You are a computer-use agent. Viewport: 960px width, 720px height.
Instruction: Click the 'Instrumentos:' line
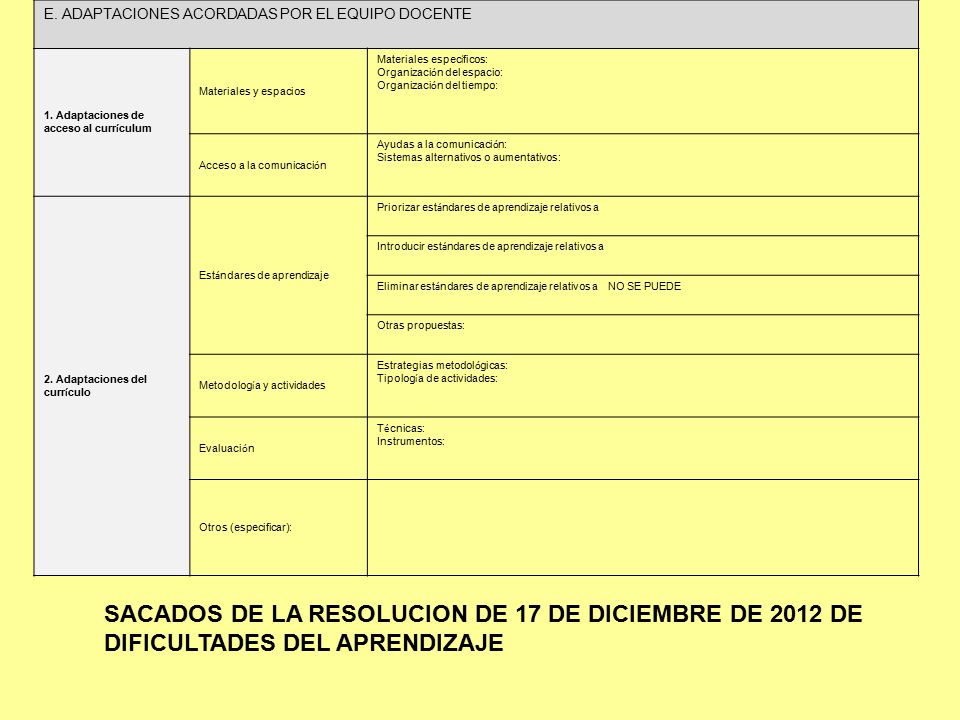(411, 441)
